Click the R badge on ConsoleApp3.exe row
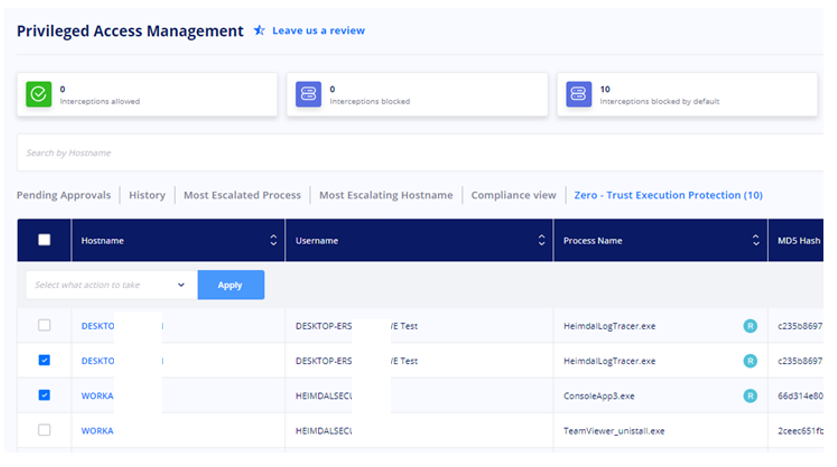Screen dimensions: 837x467 750,395
